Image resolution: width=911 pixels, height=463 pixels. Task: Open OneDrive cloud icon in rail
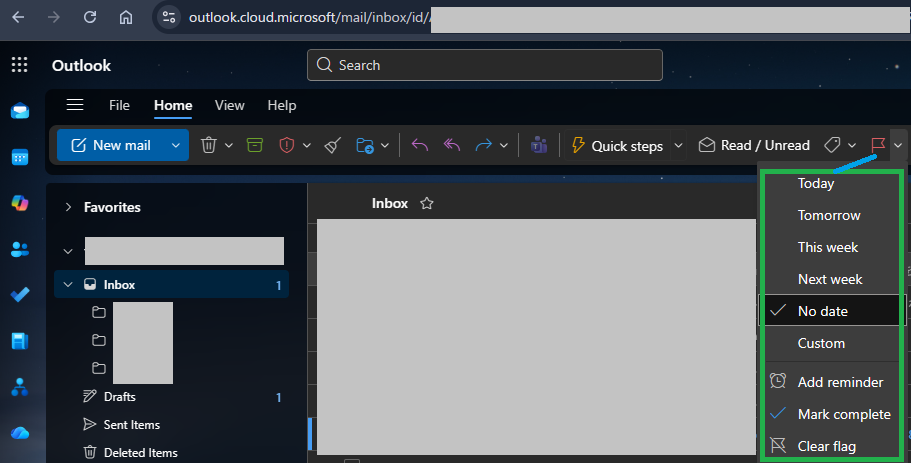(20, 433)
